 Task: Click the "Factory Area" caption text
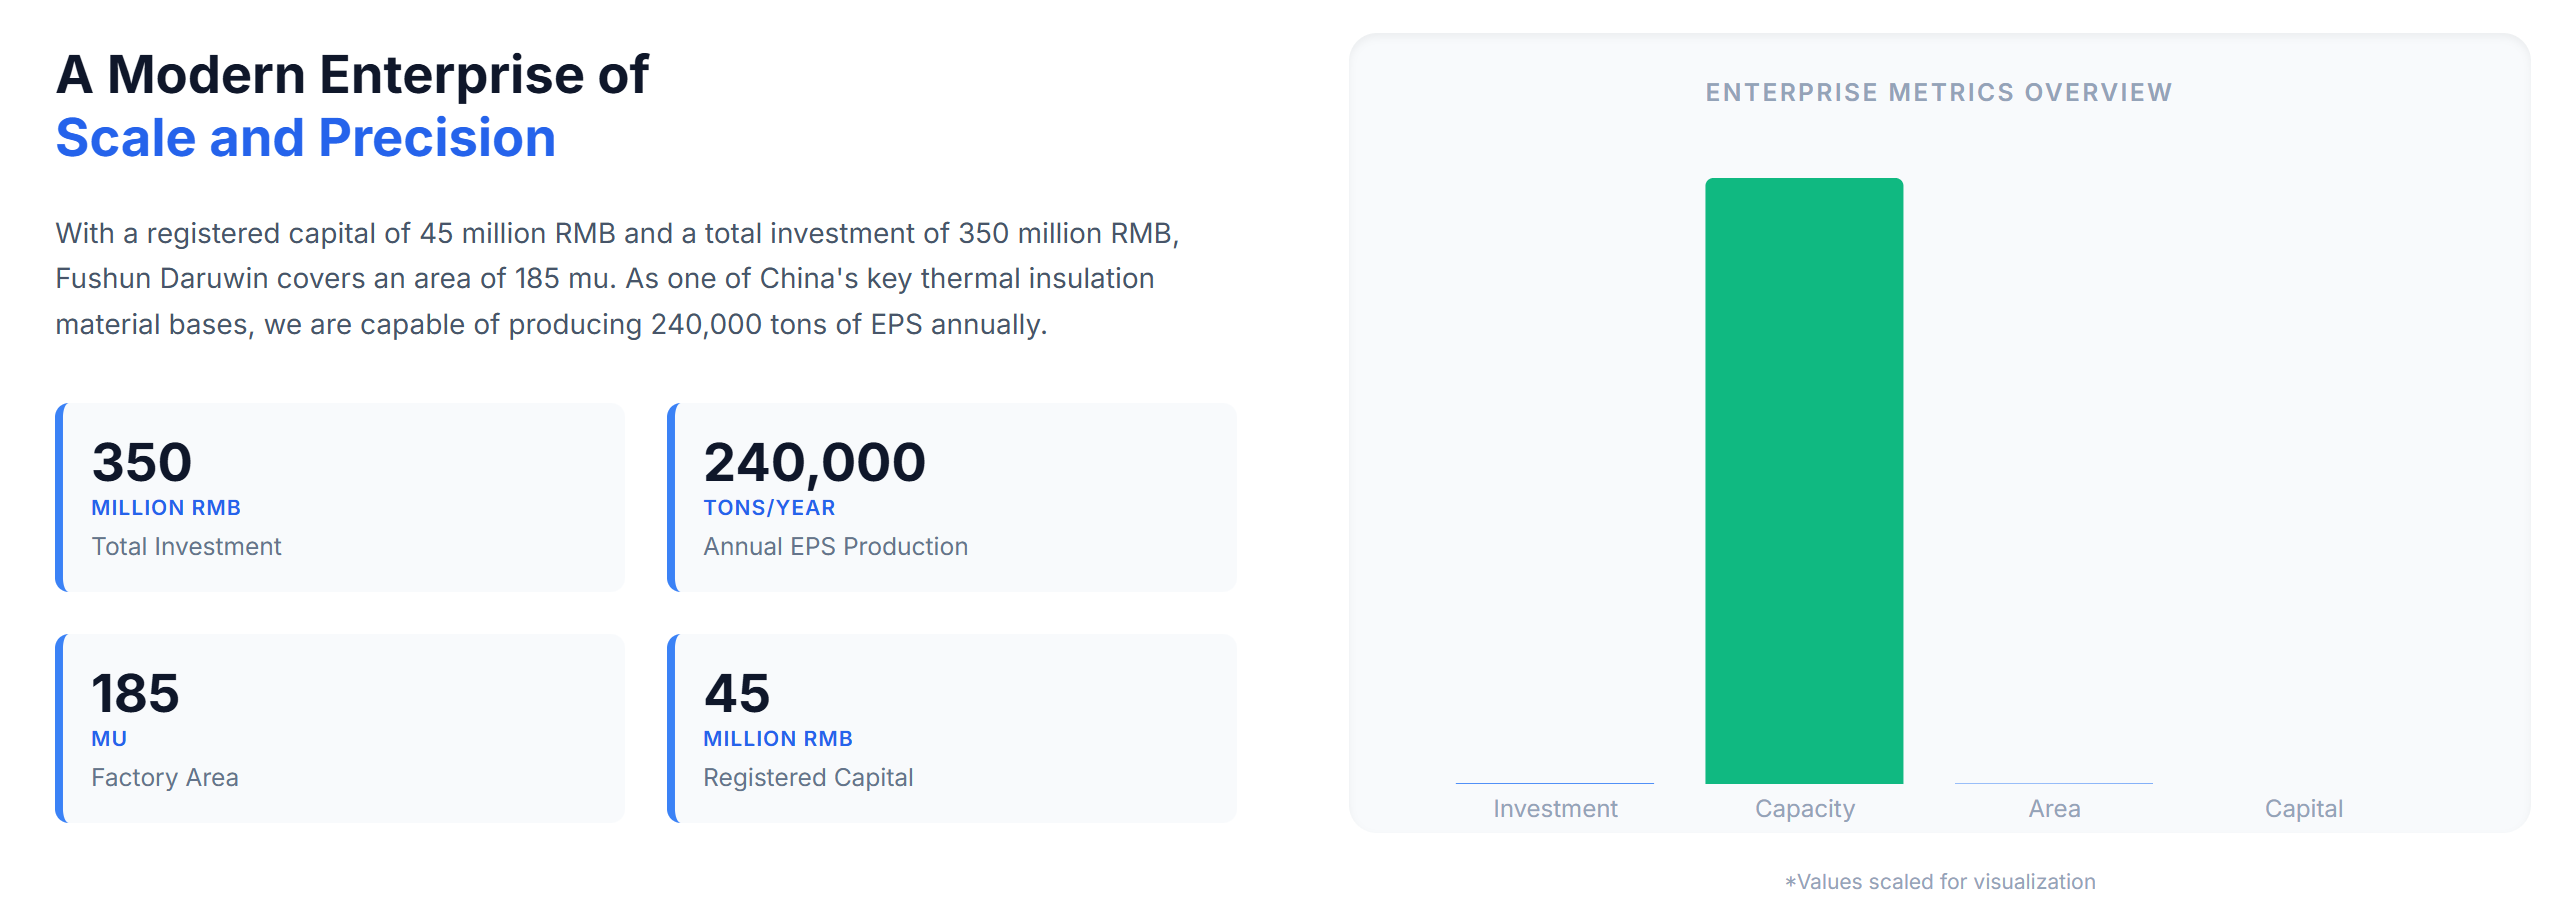165,778
